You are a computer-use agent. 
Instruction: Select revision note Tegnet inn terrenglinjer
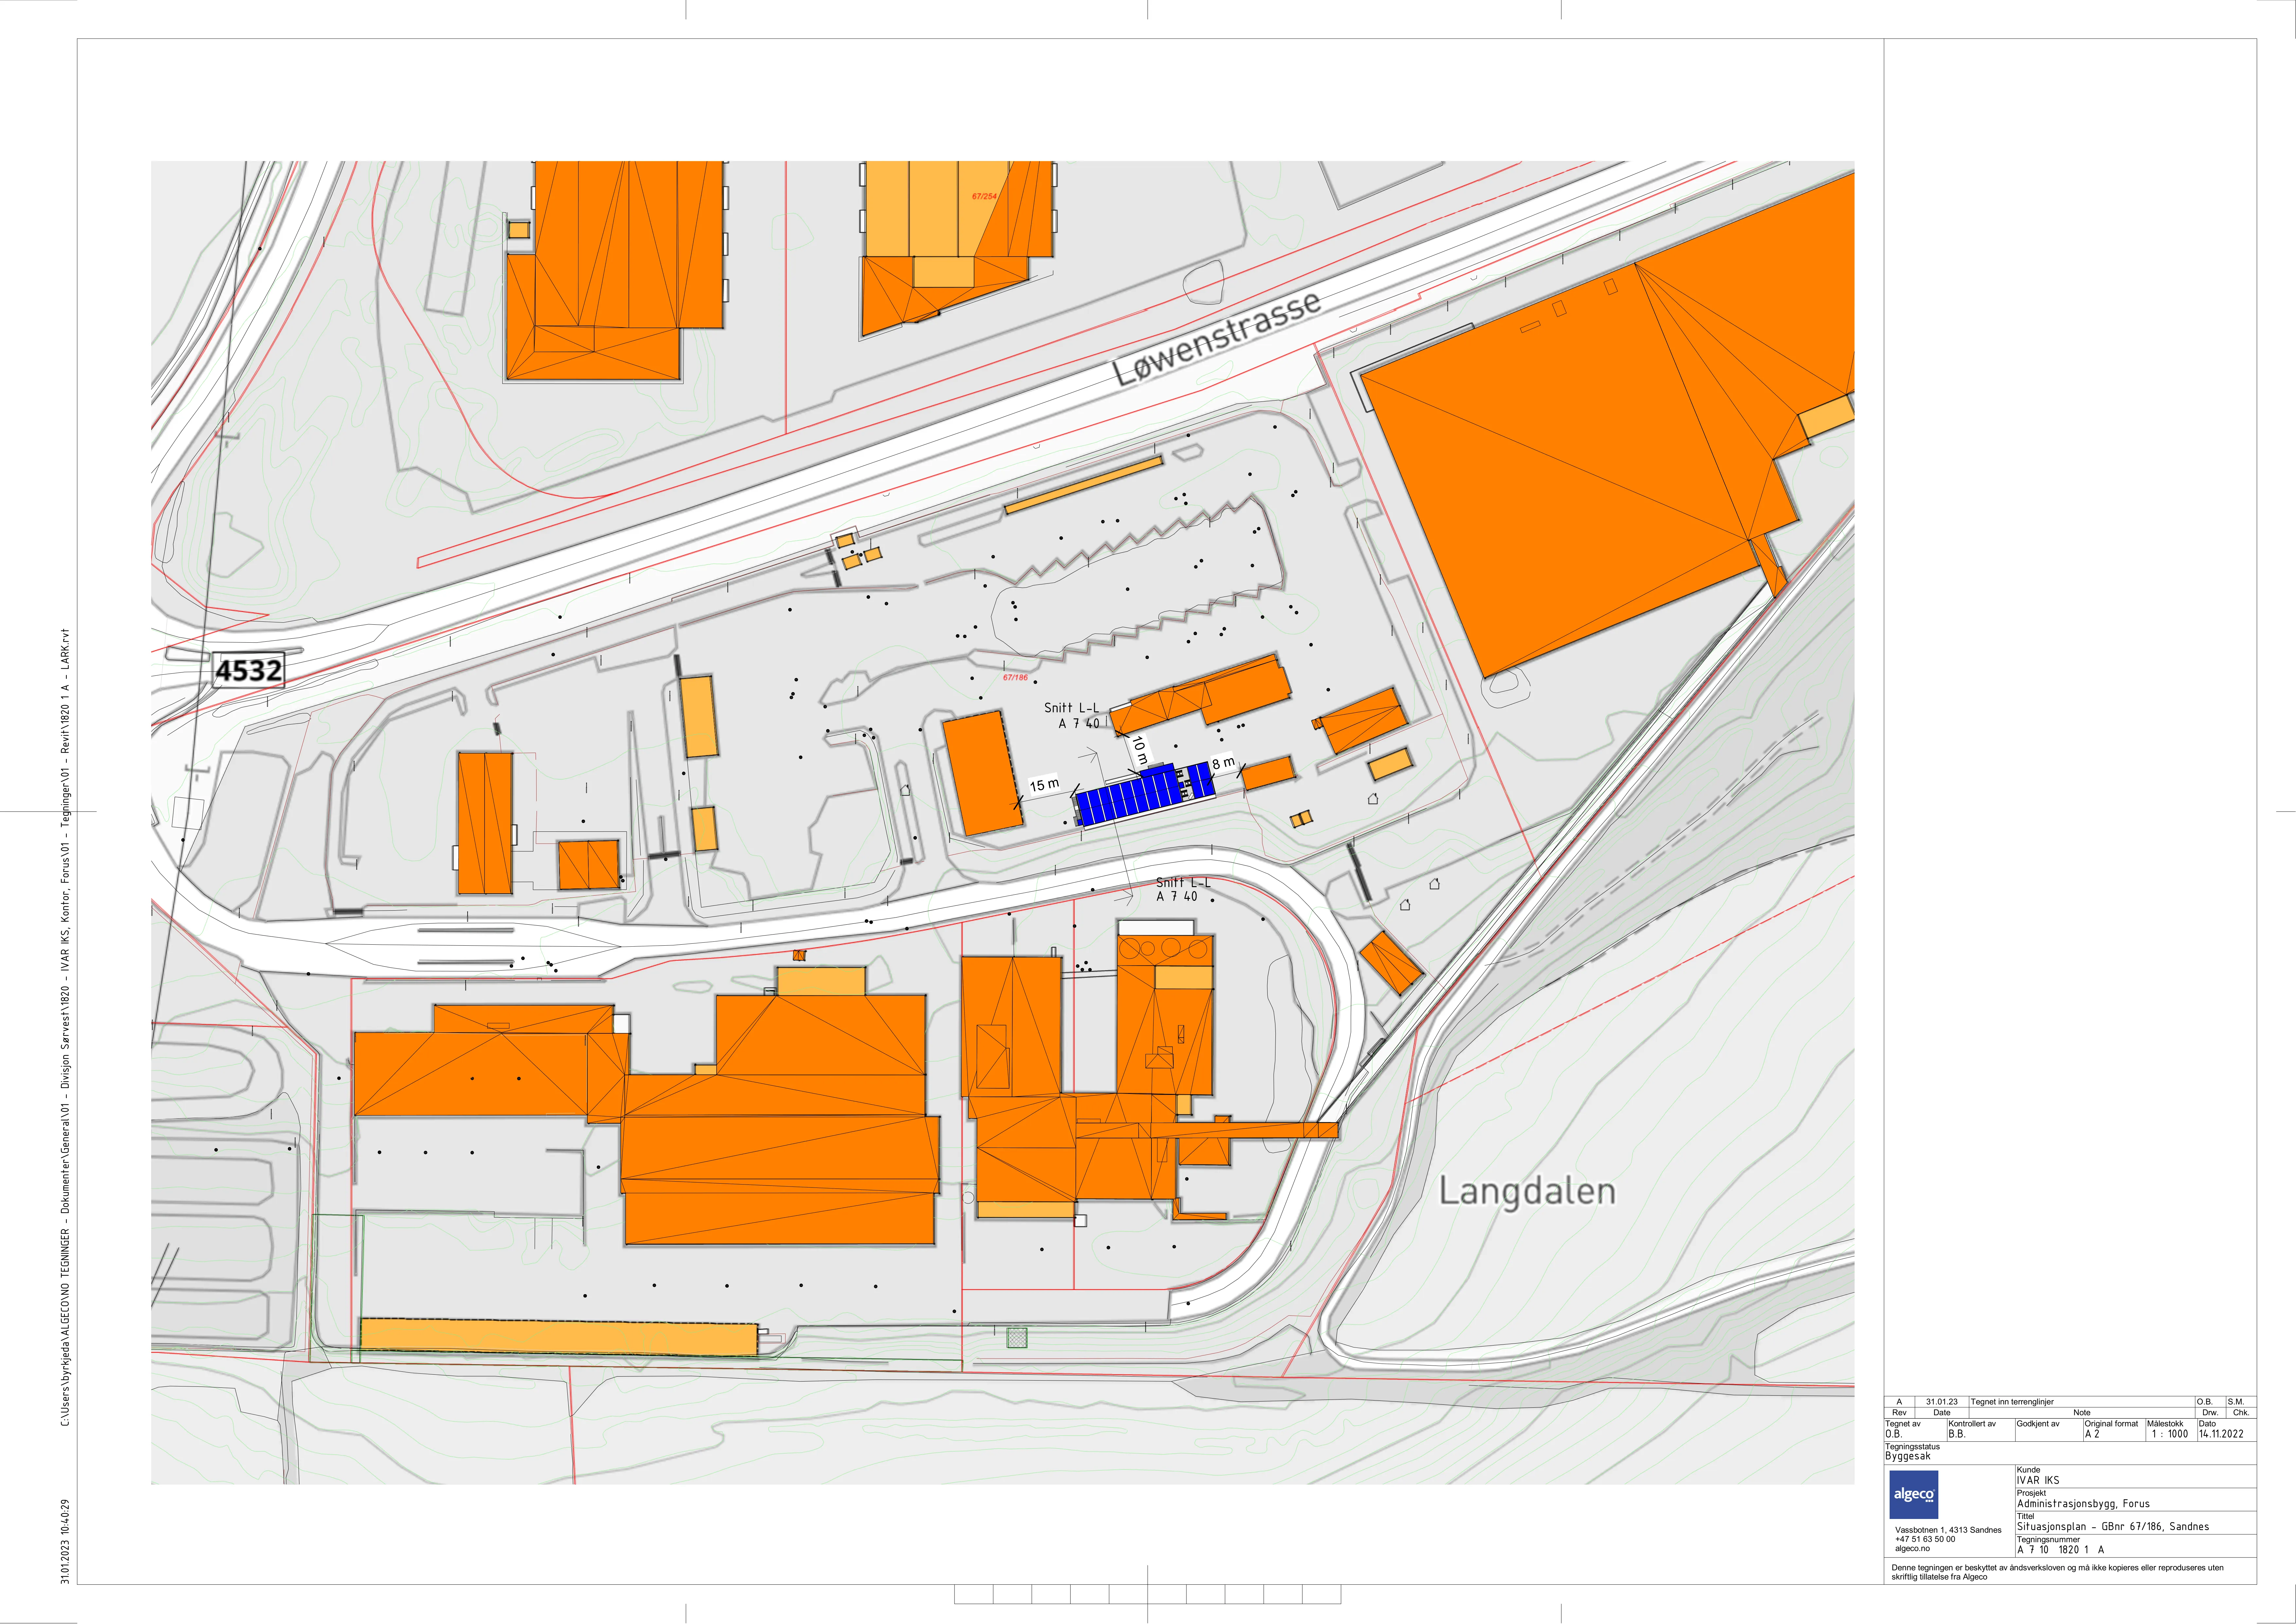(2012, 1402)
